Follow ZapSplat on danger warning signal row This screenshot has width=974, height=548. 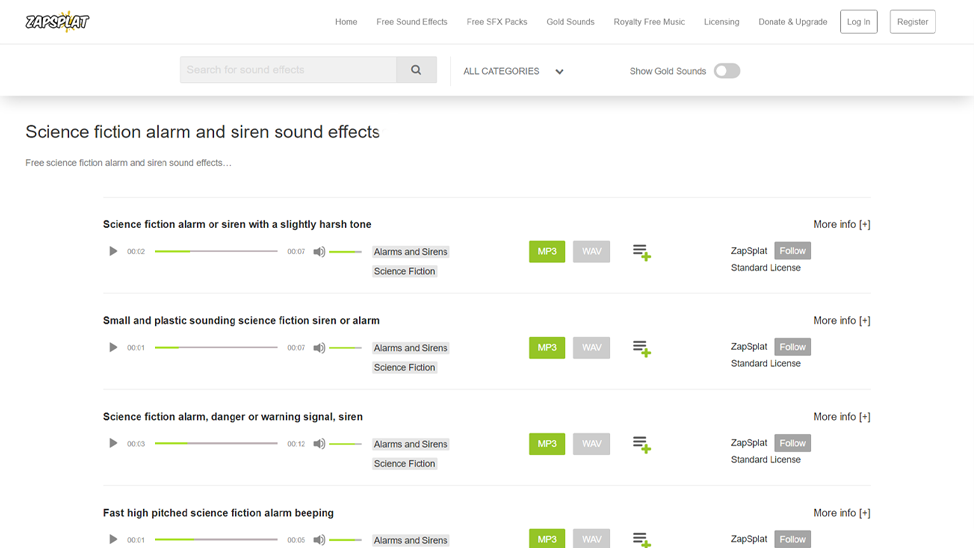pos(793,443)
